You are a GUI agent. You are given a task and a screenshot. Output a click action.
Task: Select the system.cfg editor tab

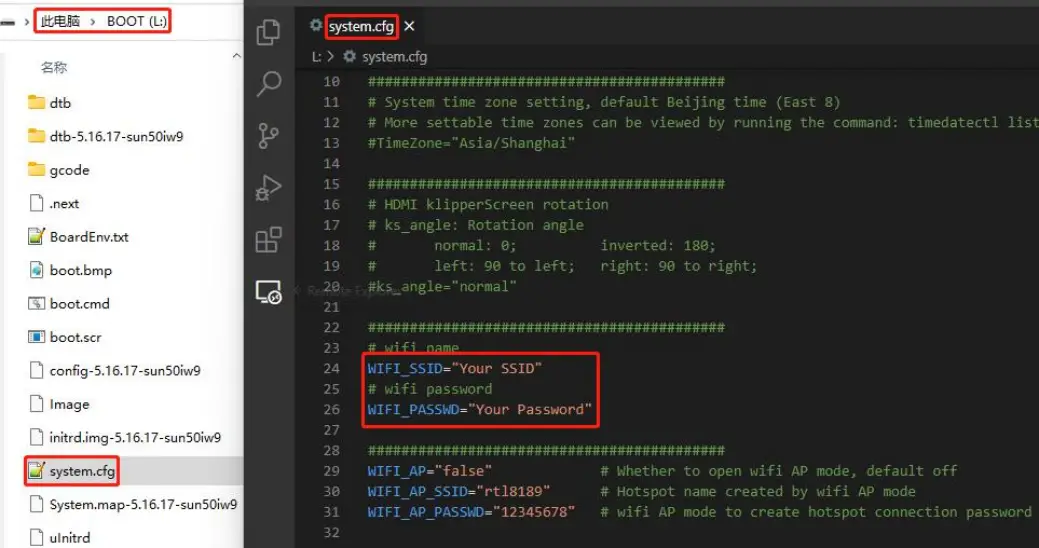361,27
